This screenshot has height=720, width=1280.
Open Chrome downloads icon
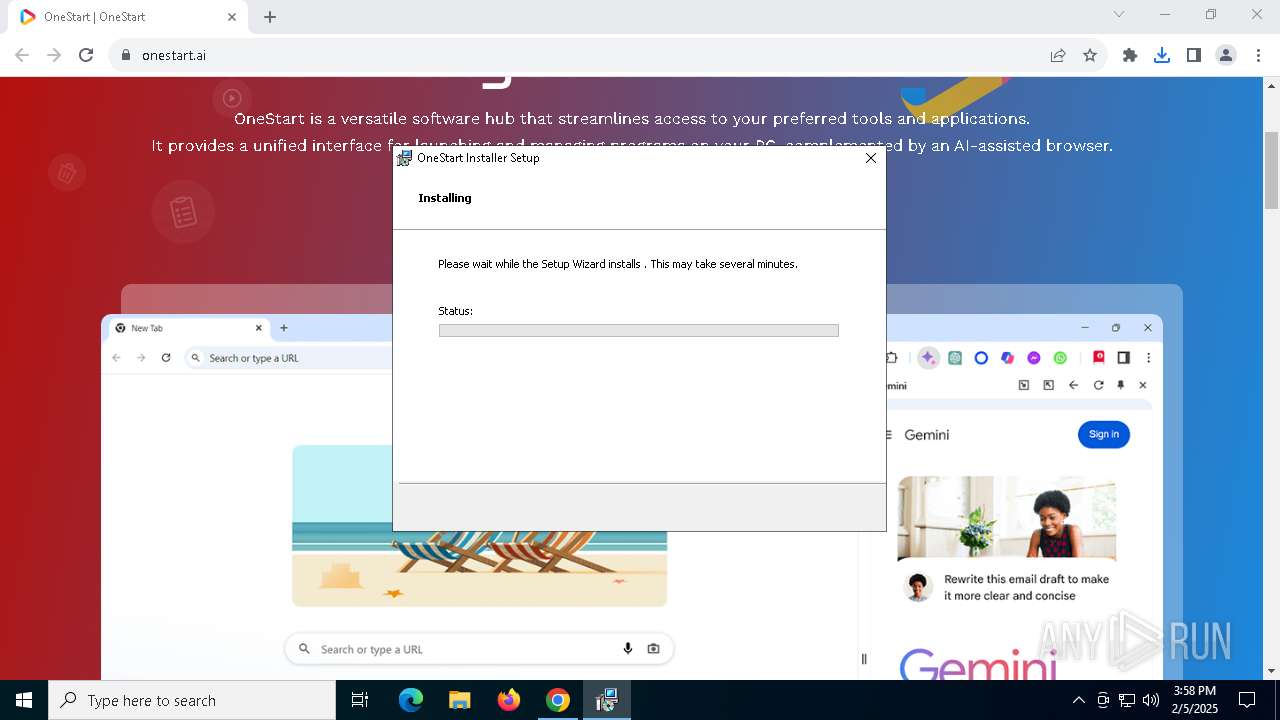1162,55
